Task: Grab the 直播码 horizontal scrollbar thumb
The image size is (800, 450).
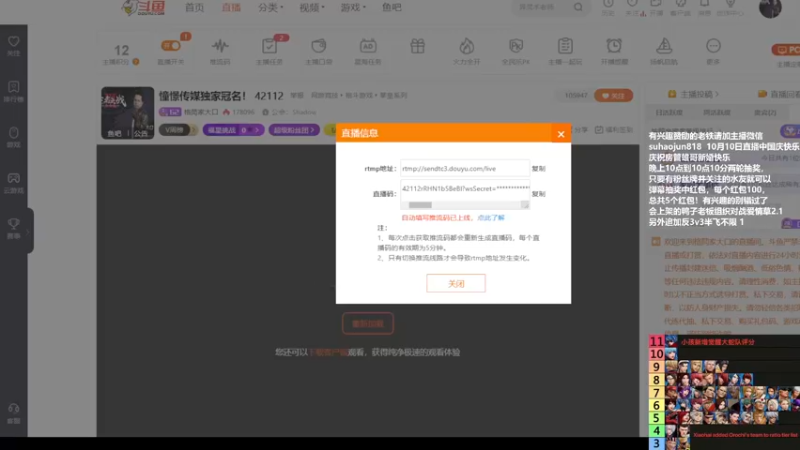Action: tap(420, 205)
